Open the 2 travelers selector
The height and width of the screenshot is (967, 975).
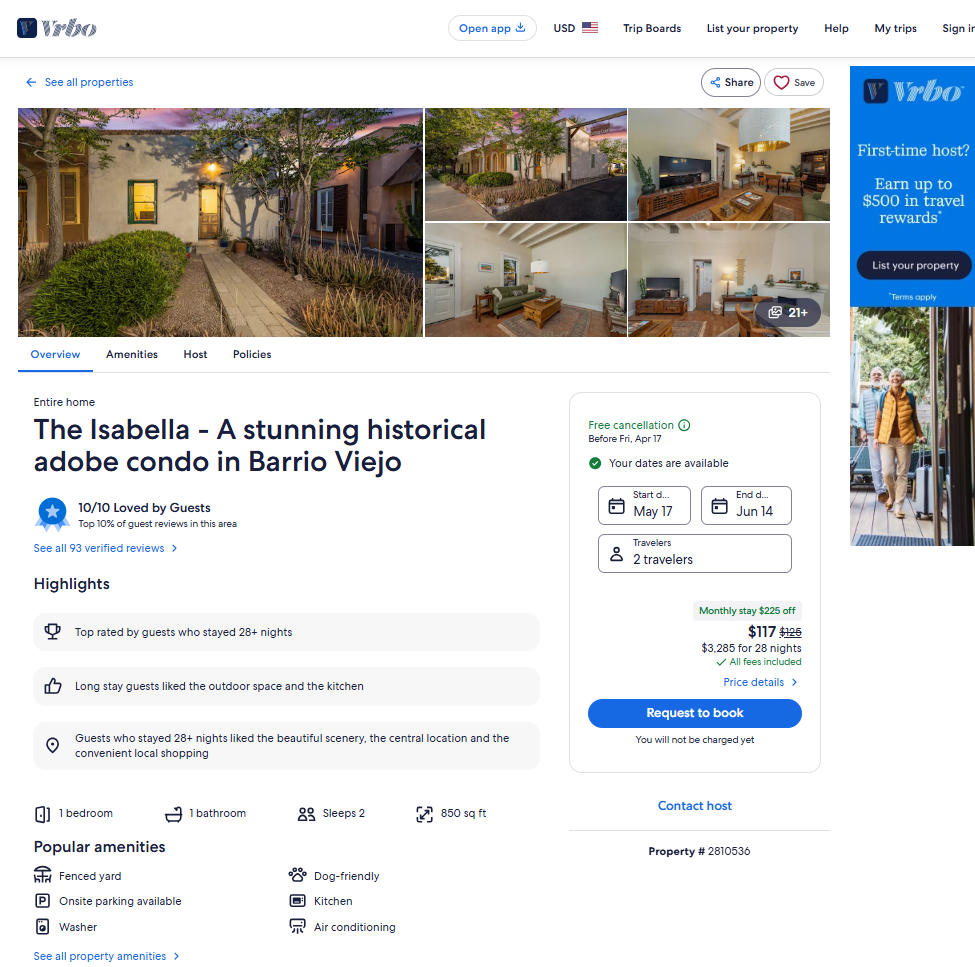695,553
